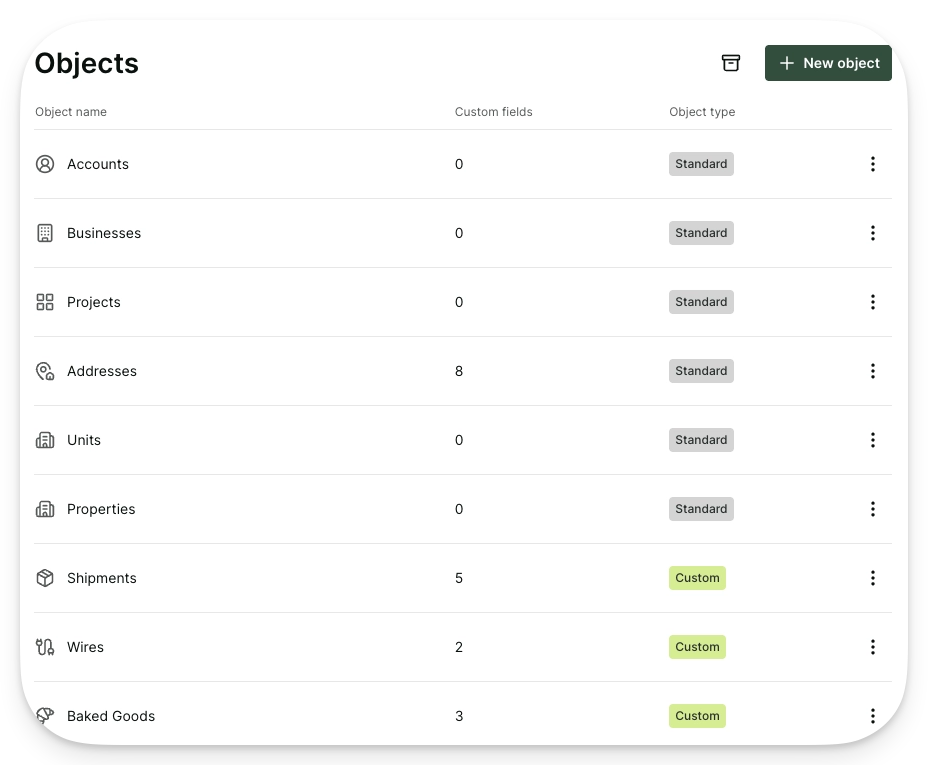
Task: Click custom fields count 8 for Addresses
Action: coord(459,371)
